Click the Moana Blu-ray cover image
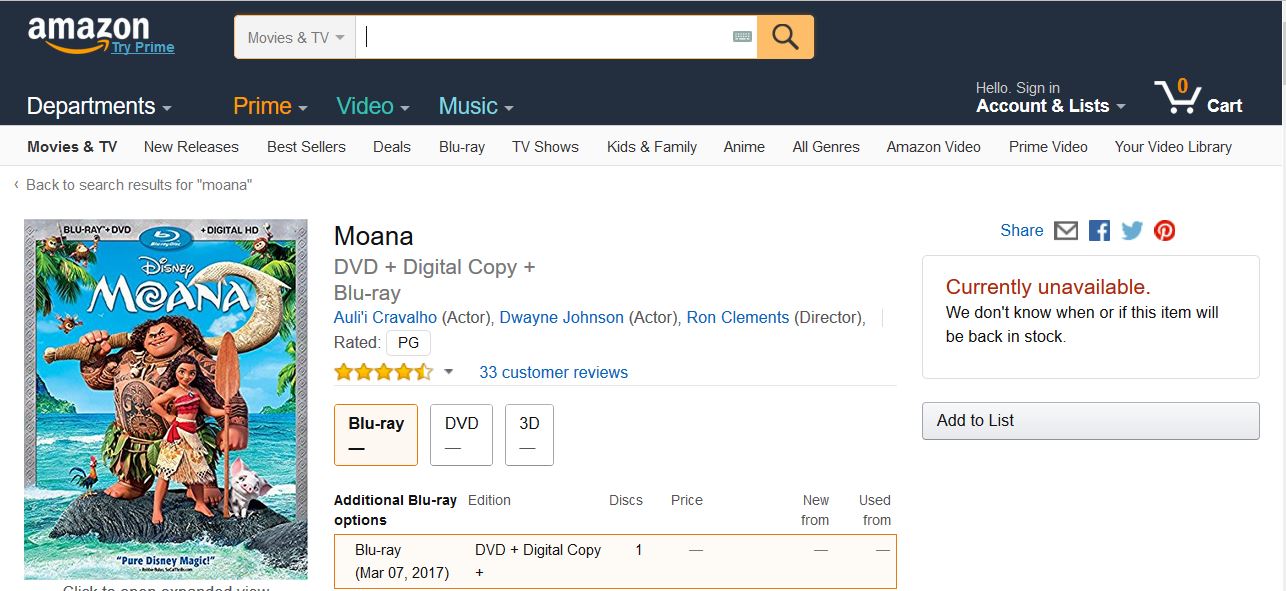The image size is (1286, 591). [x=166, y=399]
